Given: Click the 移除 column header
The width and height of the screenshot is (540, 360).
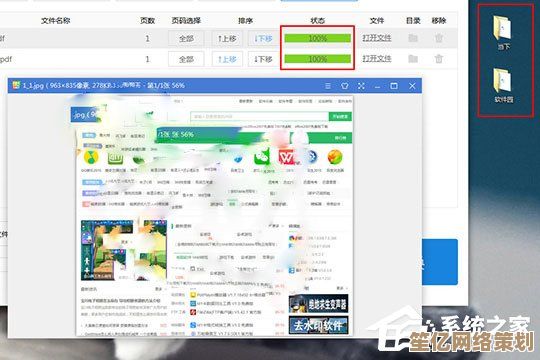Looking at the screenshot, I should tap(439, 21).
